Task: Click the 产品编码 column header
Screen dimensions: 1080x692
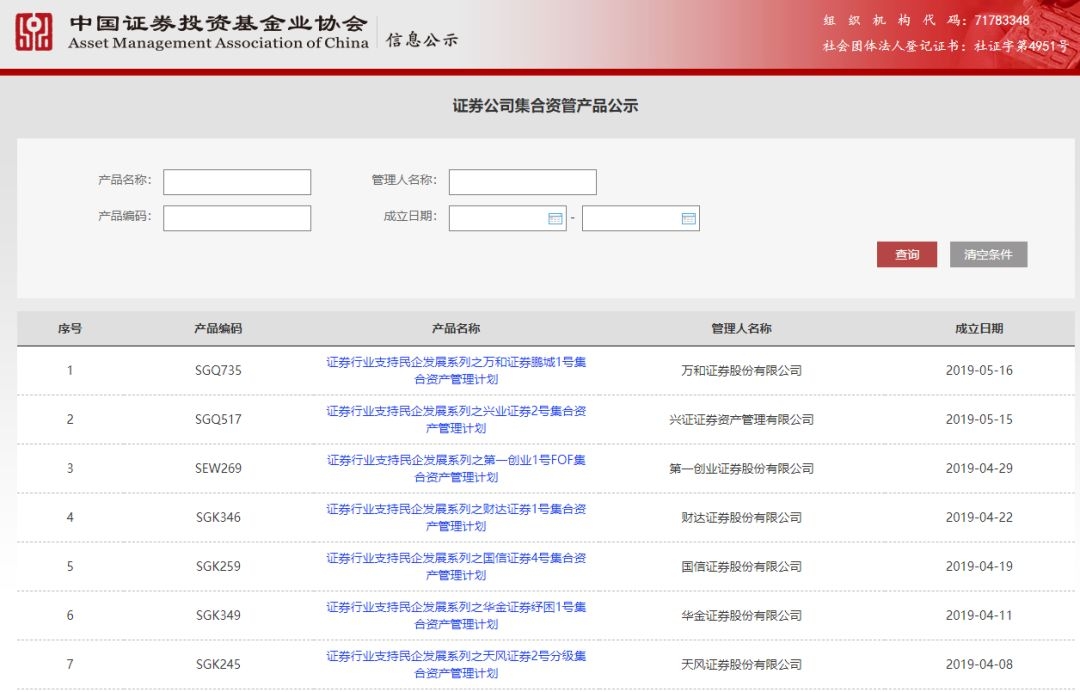Action: click(x=218, y=328)
